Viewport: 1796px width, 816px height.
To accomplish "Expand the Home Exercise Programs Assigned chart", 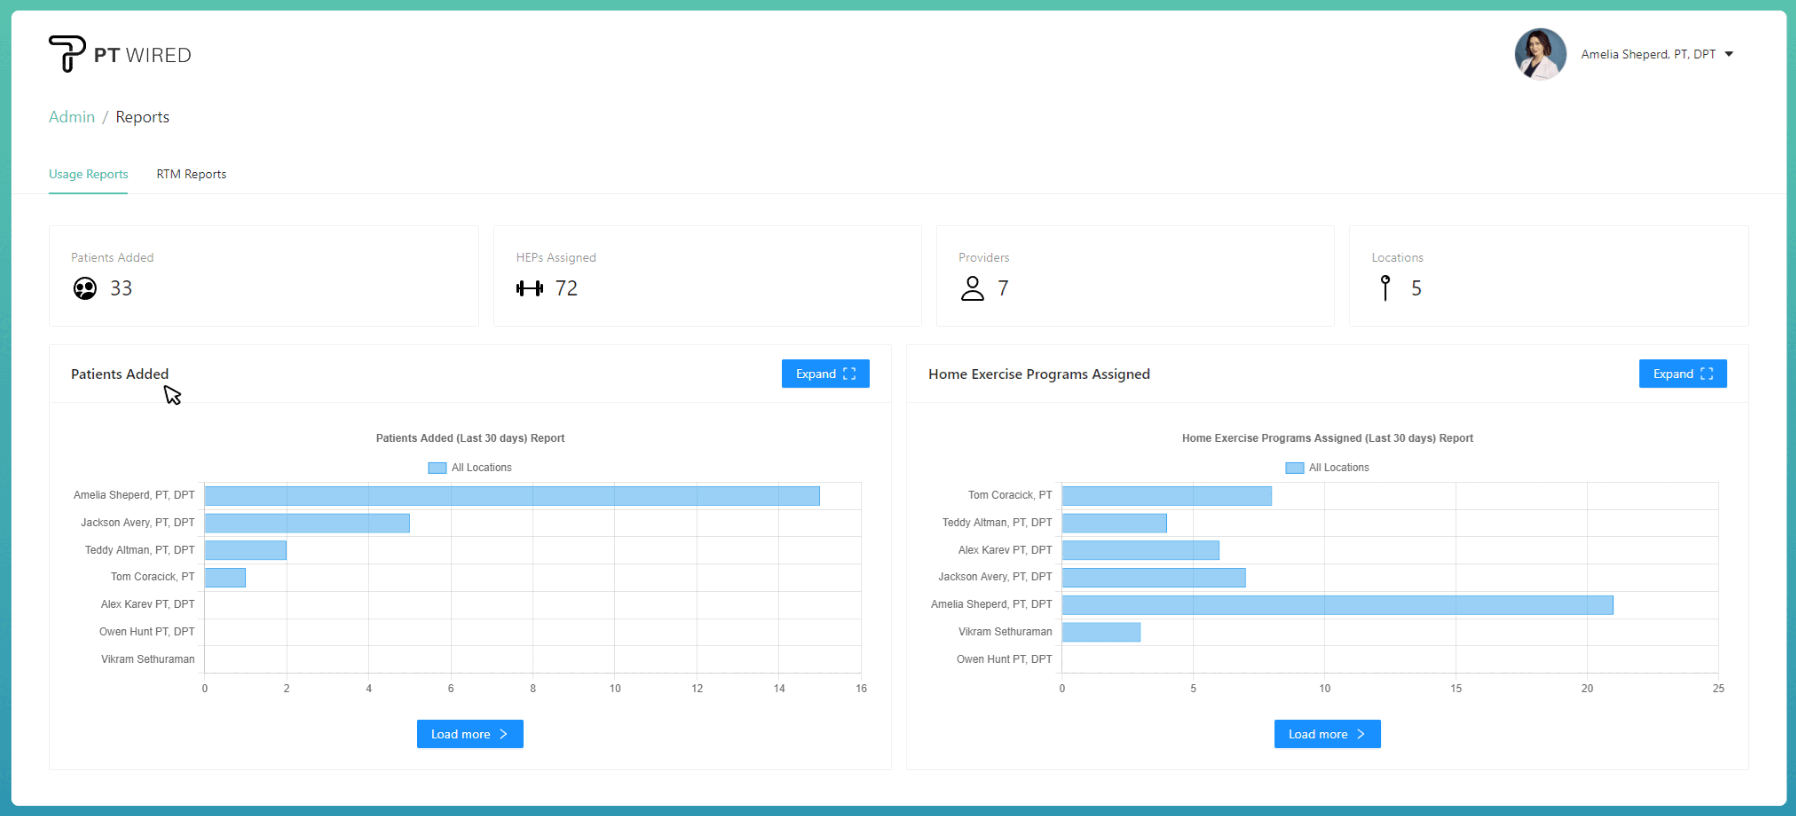I will click(1682, 374).
